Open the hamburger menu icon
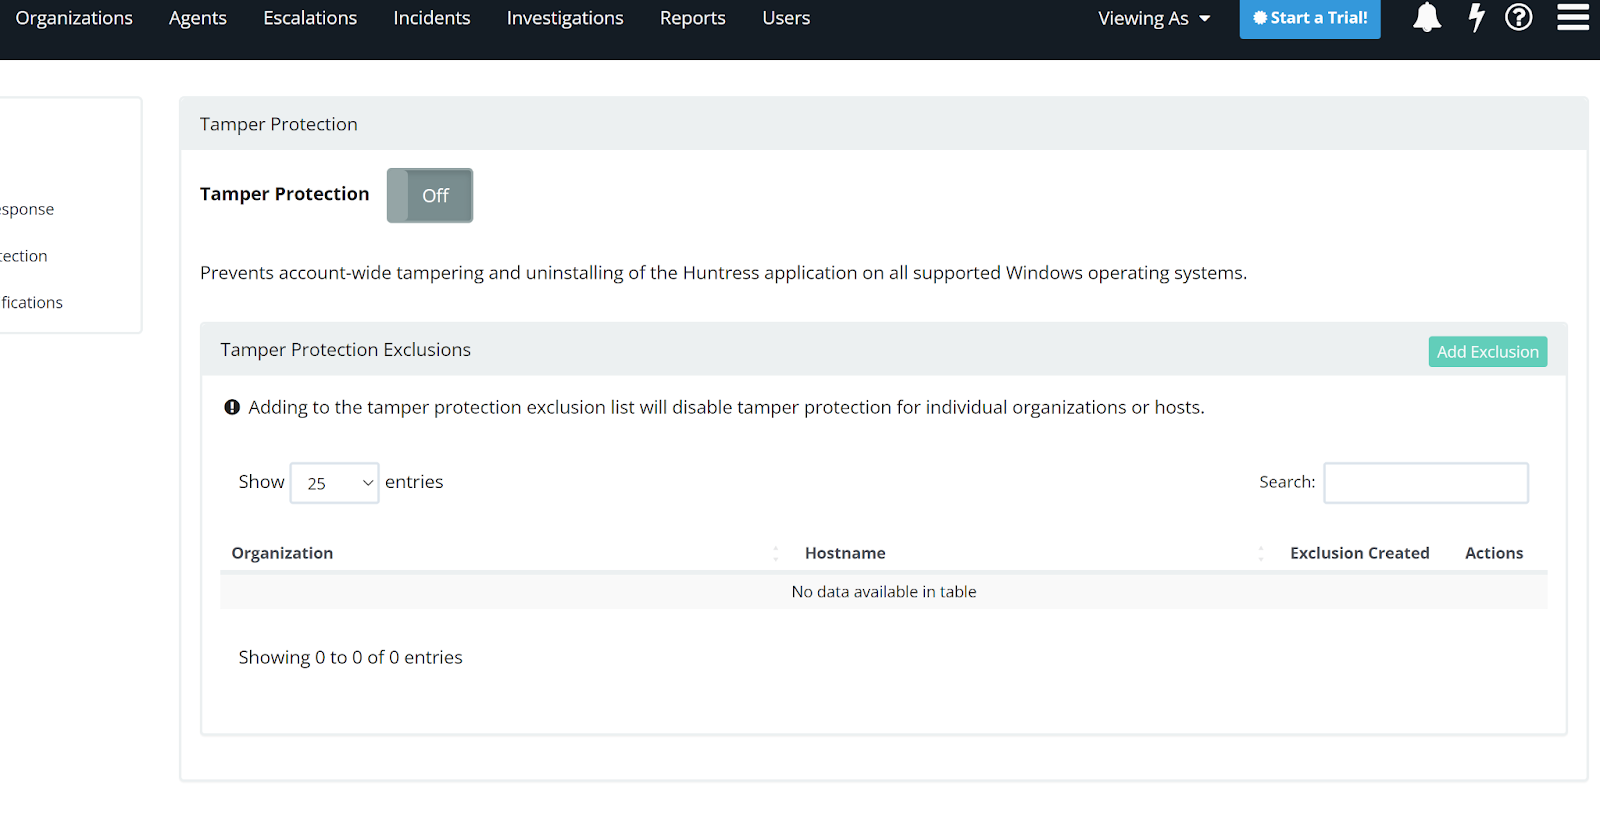The image size is (1600, 827). pyautogui.click(x=1572, y=18)
